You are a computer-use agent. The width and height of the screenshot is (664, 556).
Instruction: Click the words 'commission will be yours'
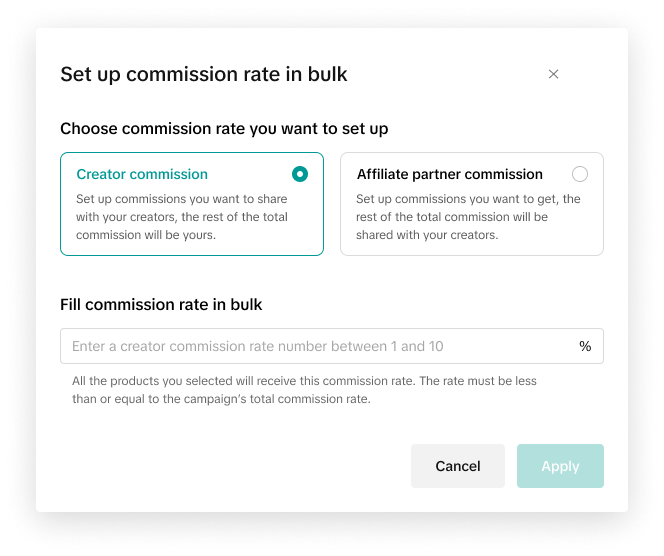click(x=146, y=235)
